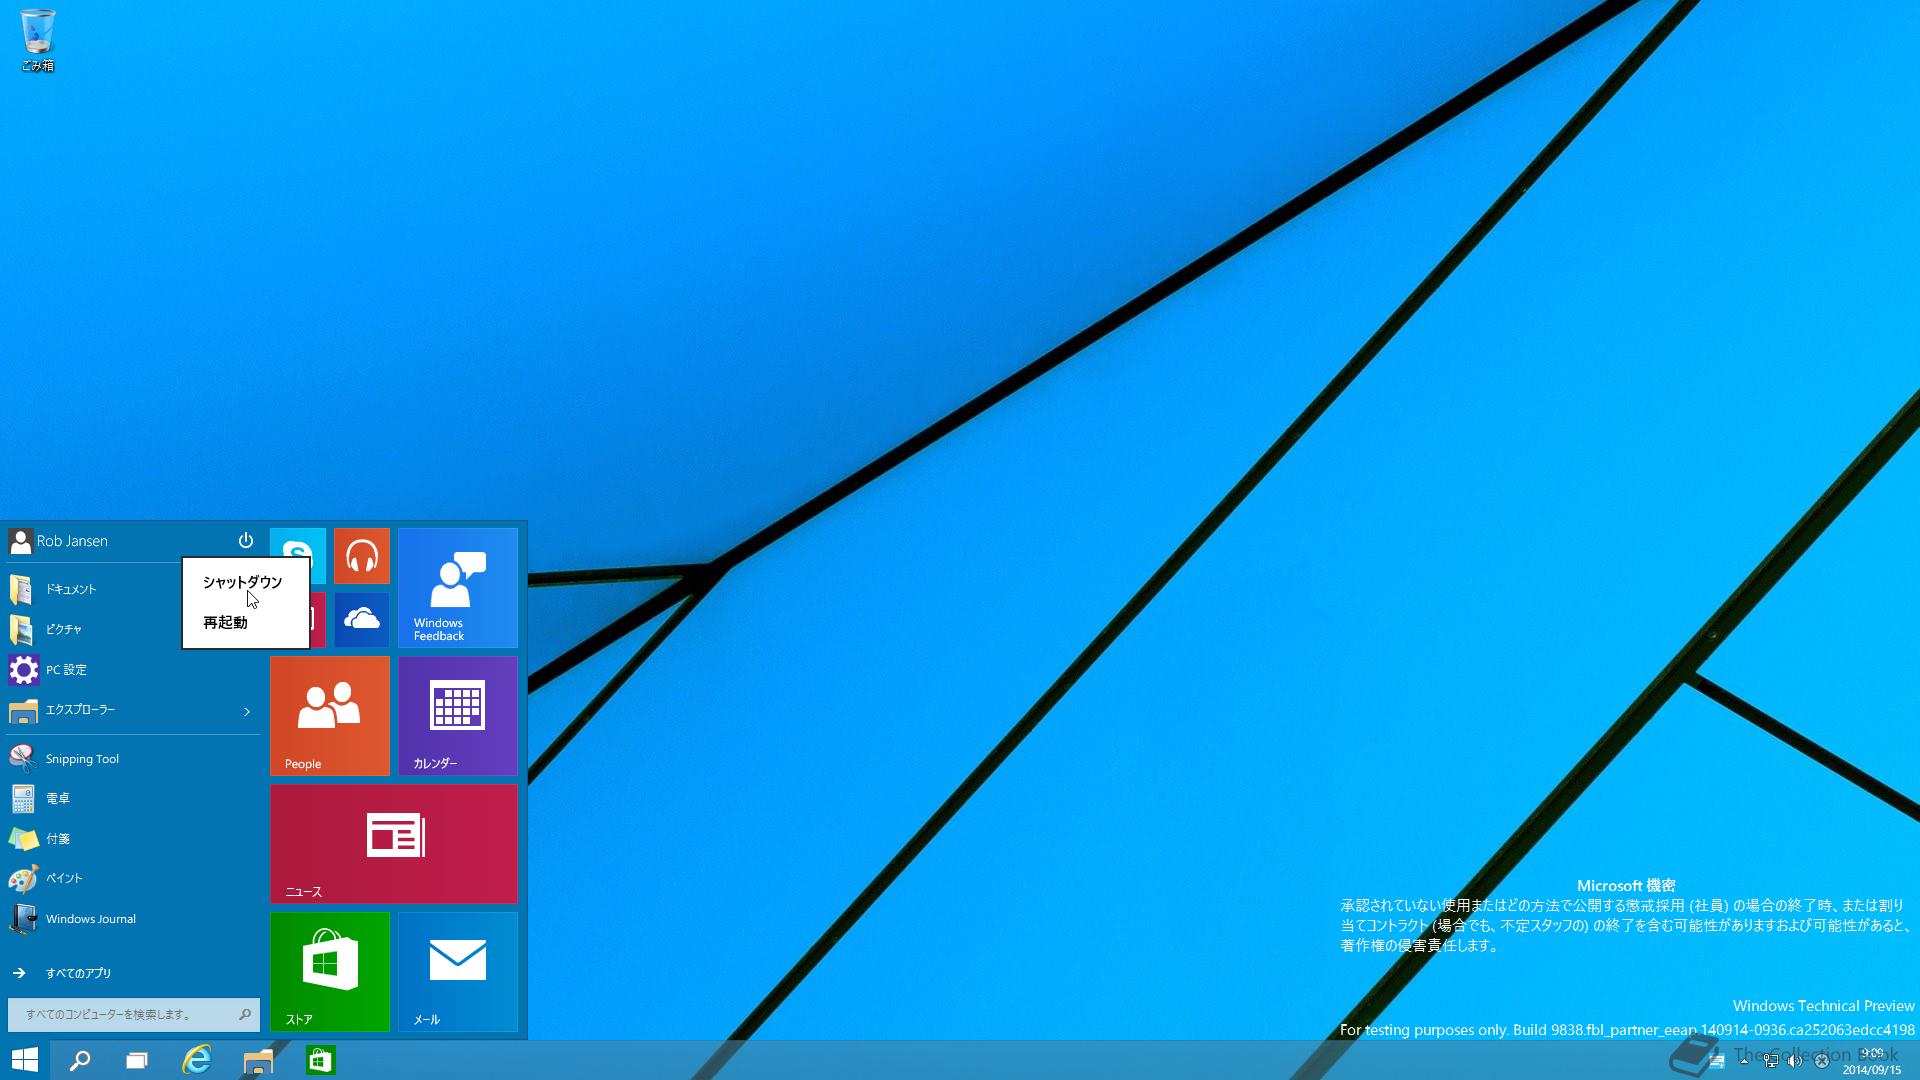Show hidden tray icons arrow
1920x1080 pixels.
tap(1744, 1061)
